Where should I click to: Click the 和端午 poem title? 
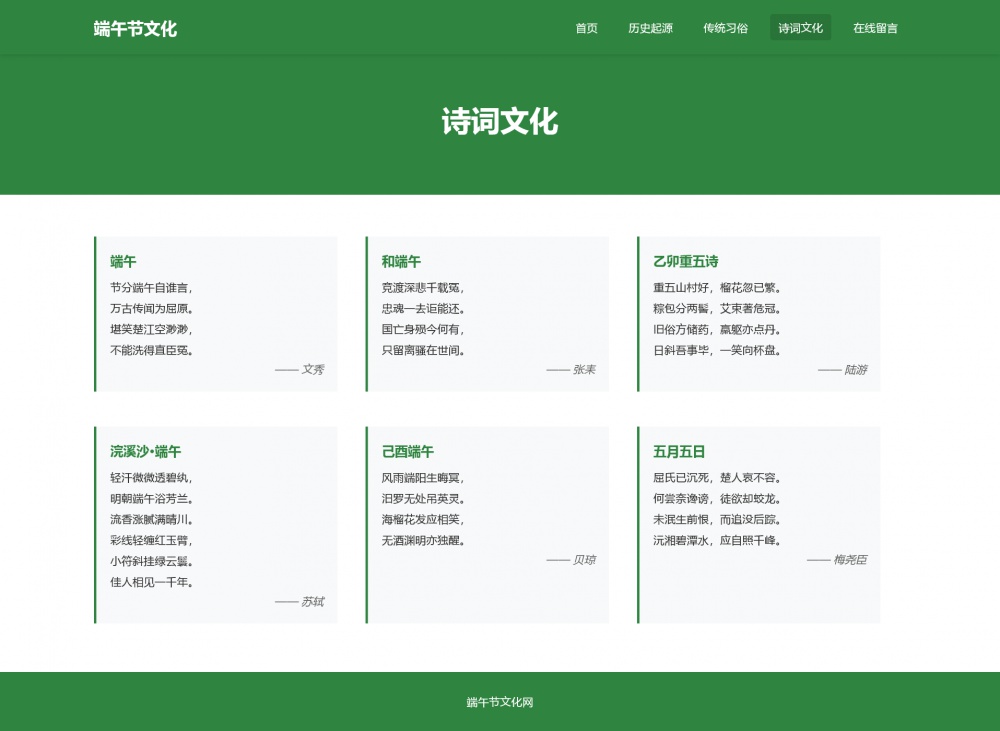tap(401, 262)
